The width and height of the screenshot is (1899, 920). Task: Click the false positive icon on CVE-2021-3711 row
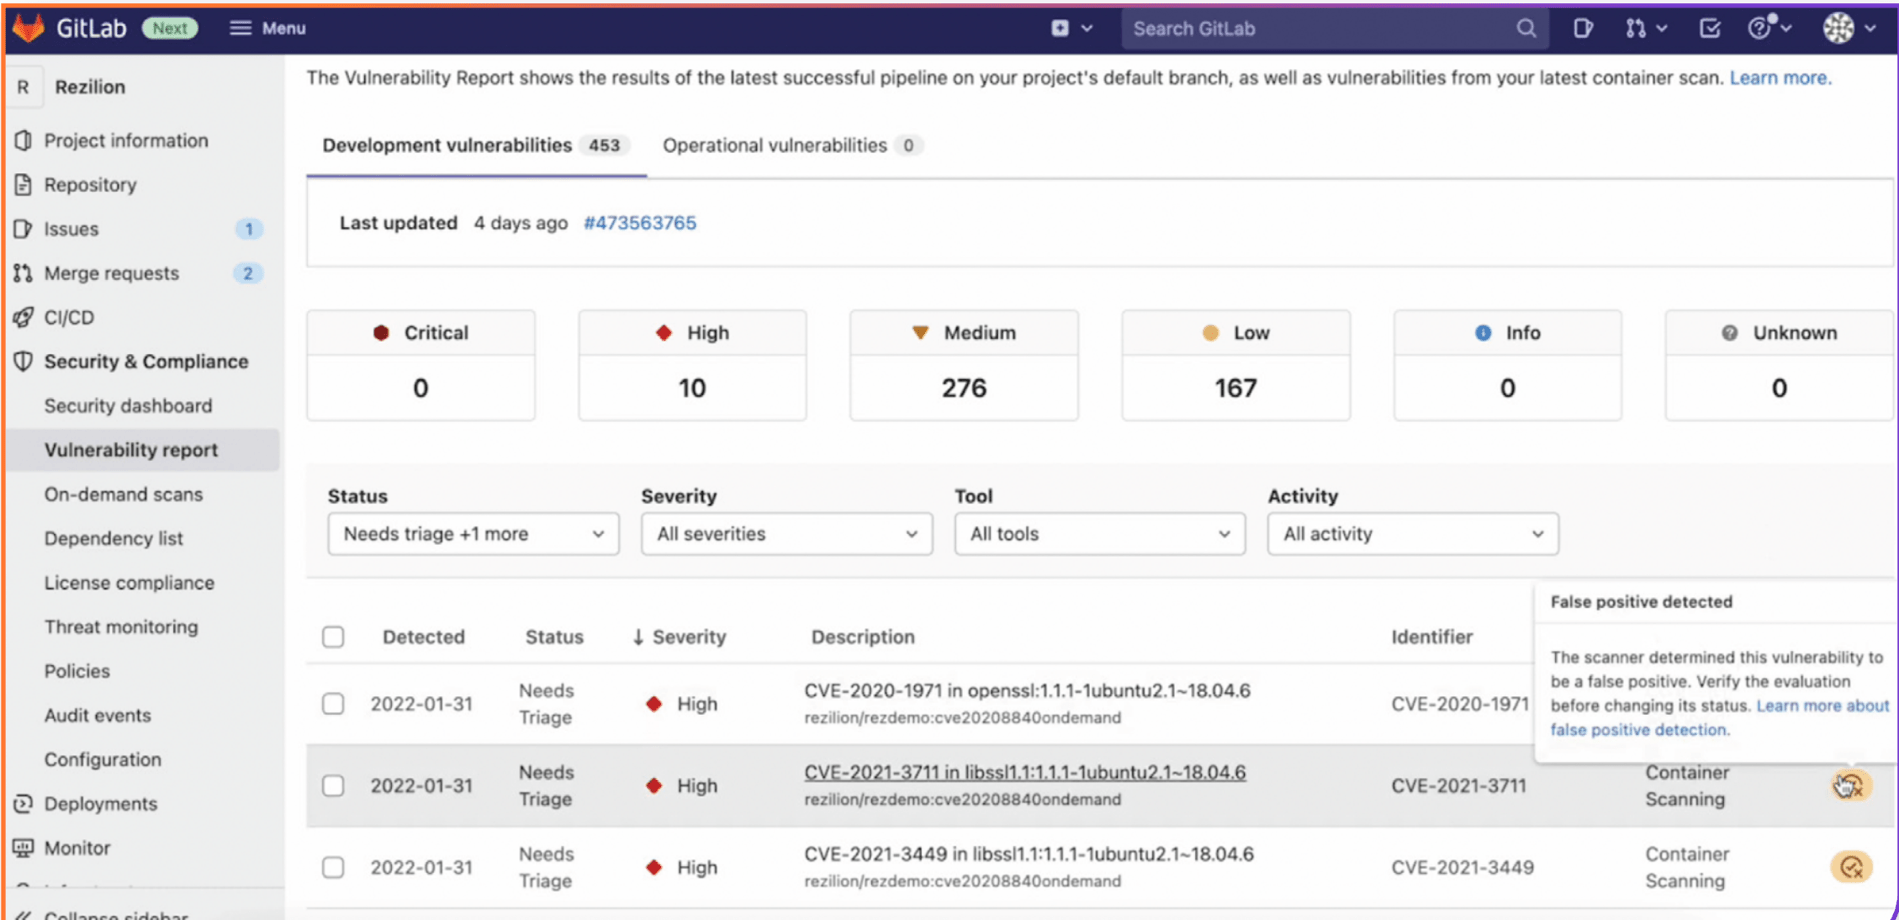point(1850,786)
